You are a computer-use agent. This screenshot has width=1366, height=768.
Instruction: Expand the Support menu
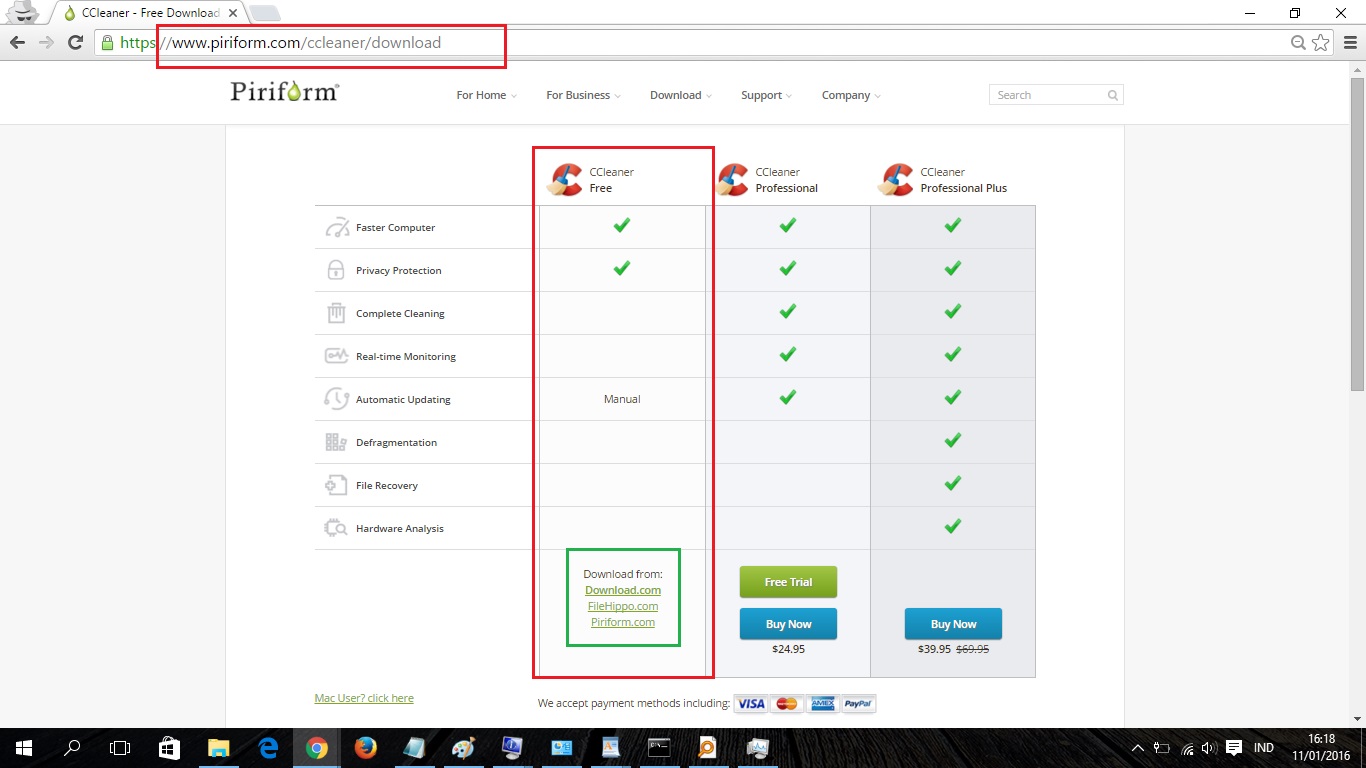[x=766, y=95]
